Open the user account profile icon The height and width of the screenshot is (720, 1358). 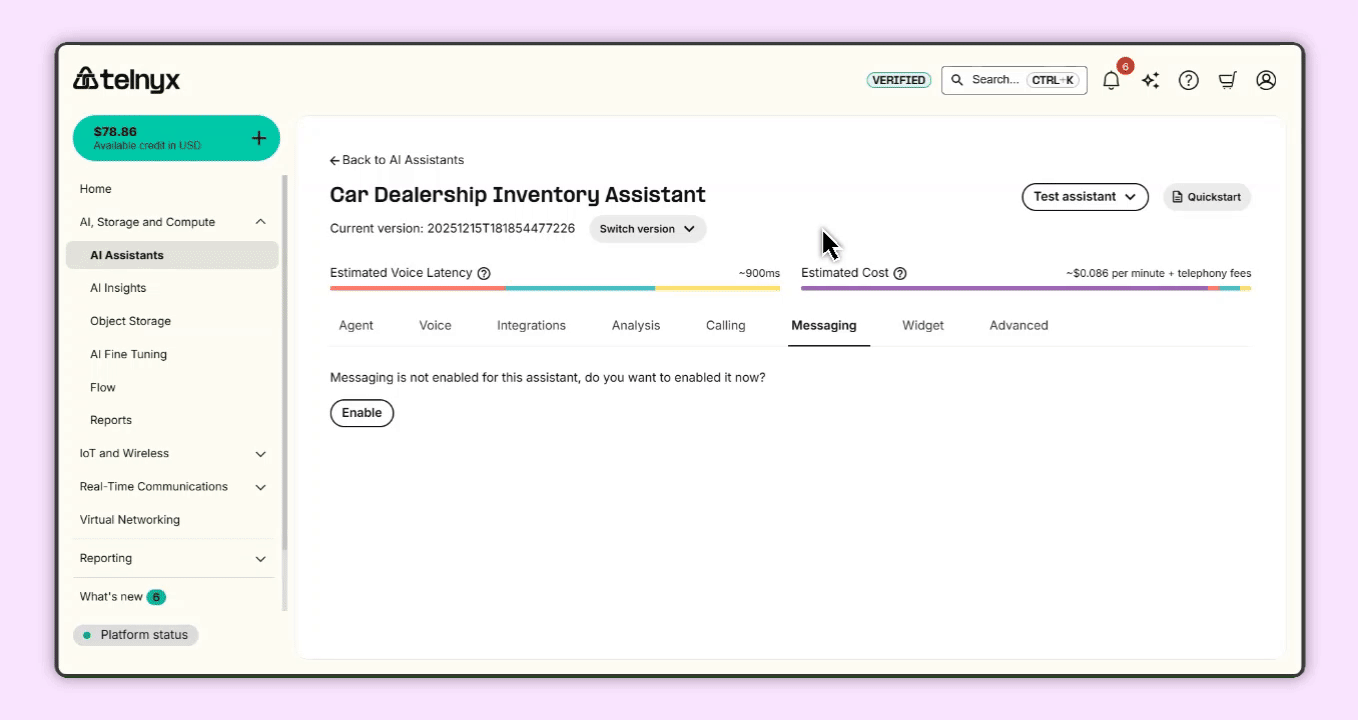[x=1266, y=80]
